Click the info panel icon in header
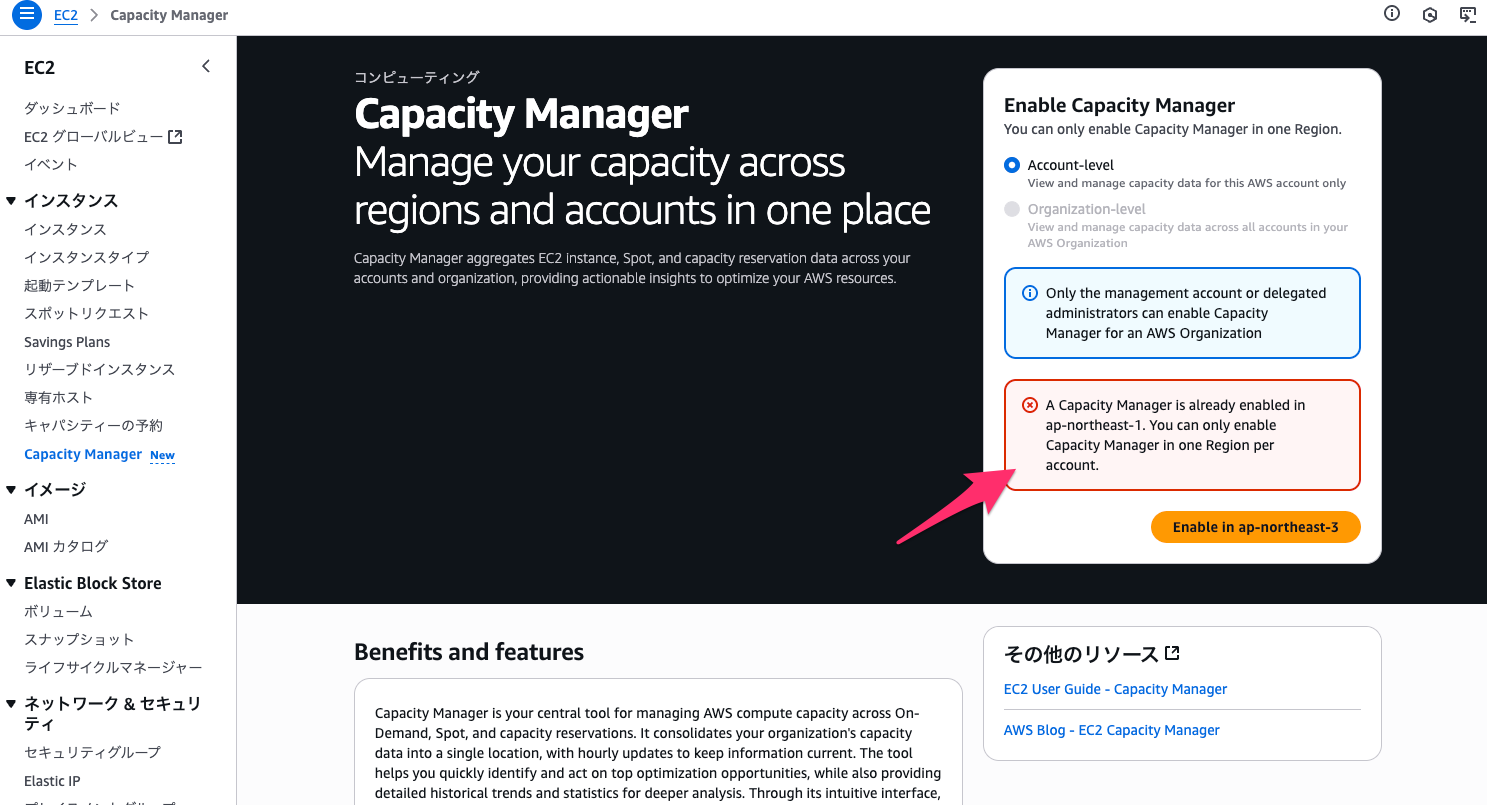 tap(1391, 14)
